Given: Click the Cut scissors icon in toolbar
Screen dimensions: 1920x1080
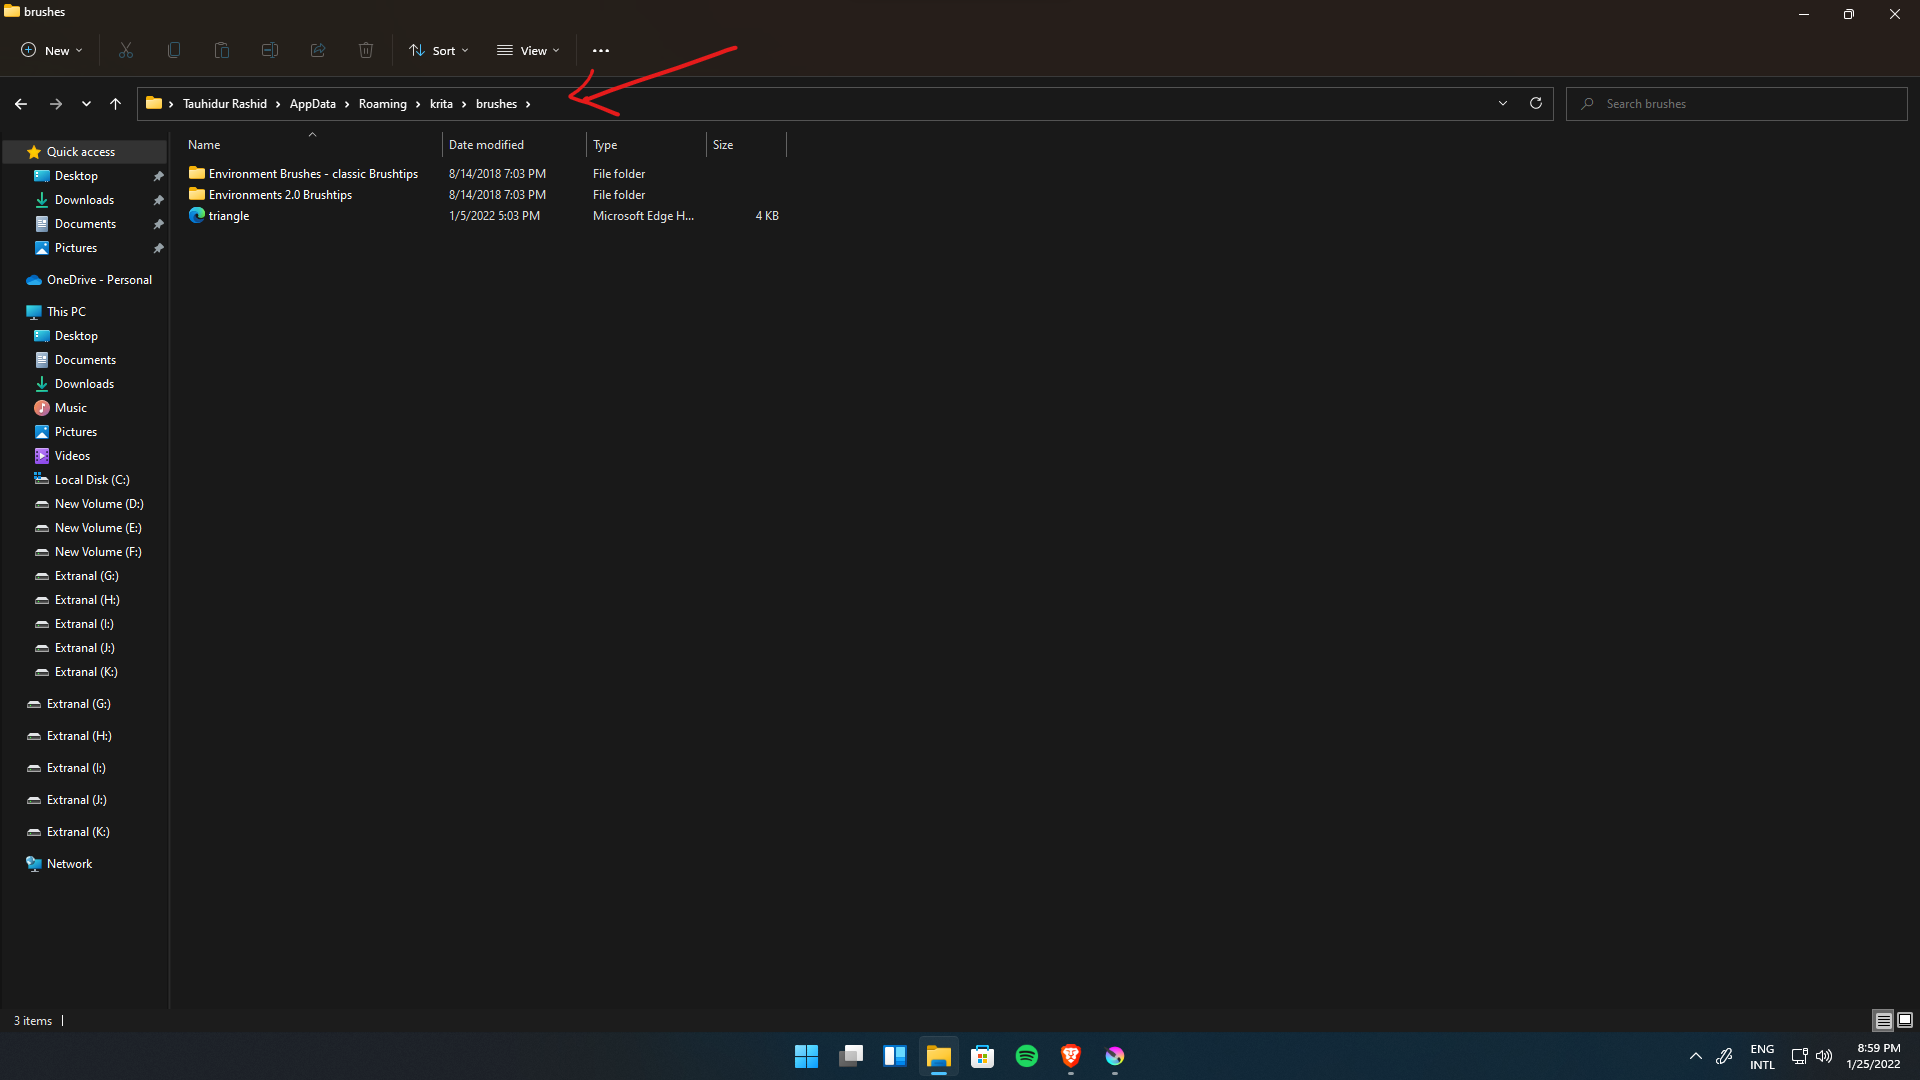Looking at the screenshot, I should click(126, 50).
